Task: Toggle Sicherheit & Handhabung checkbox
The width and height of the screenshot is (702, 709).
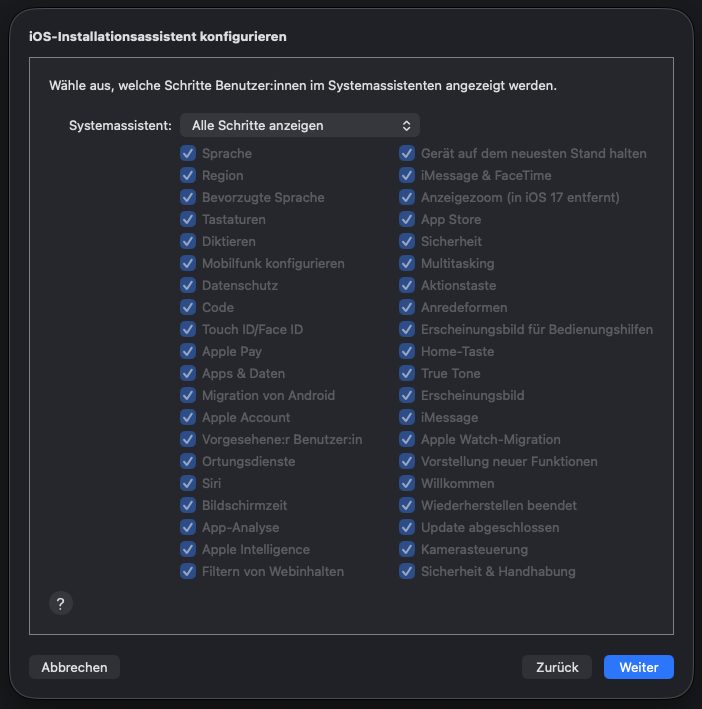Action: click(x=407, y=572)
